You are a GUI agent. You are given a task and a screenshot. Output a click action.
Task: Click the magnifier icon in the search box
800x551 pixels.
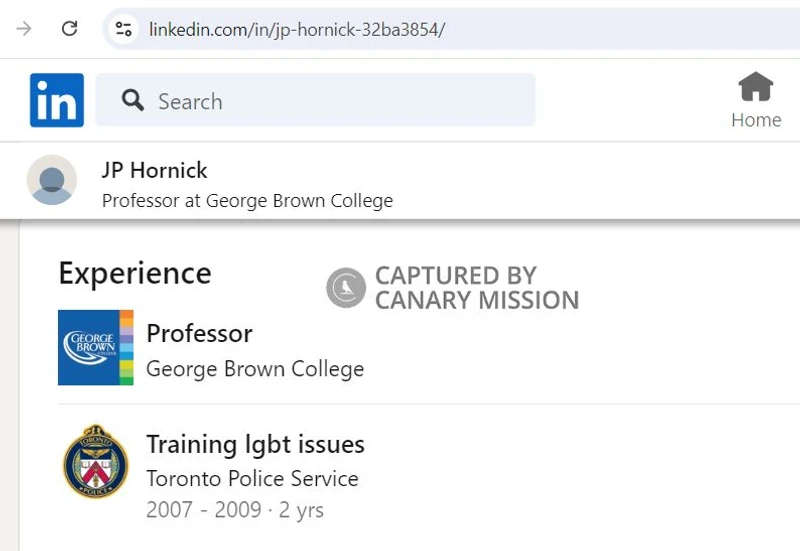click(133, 100)
